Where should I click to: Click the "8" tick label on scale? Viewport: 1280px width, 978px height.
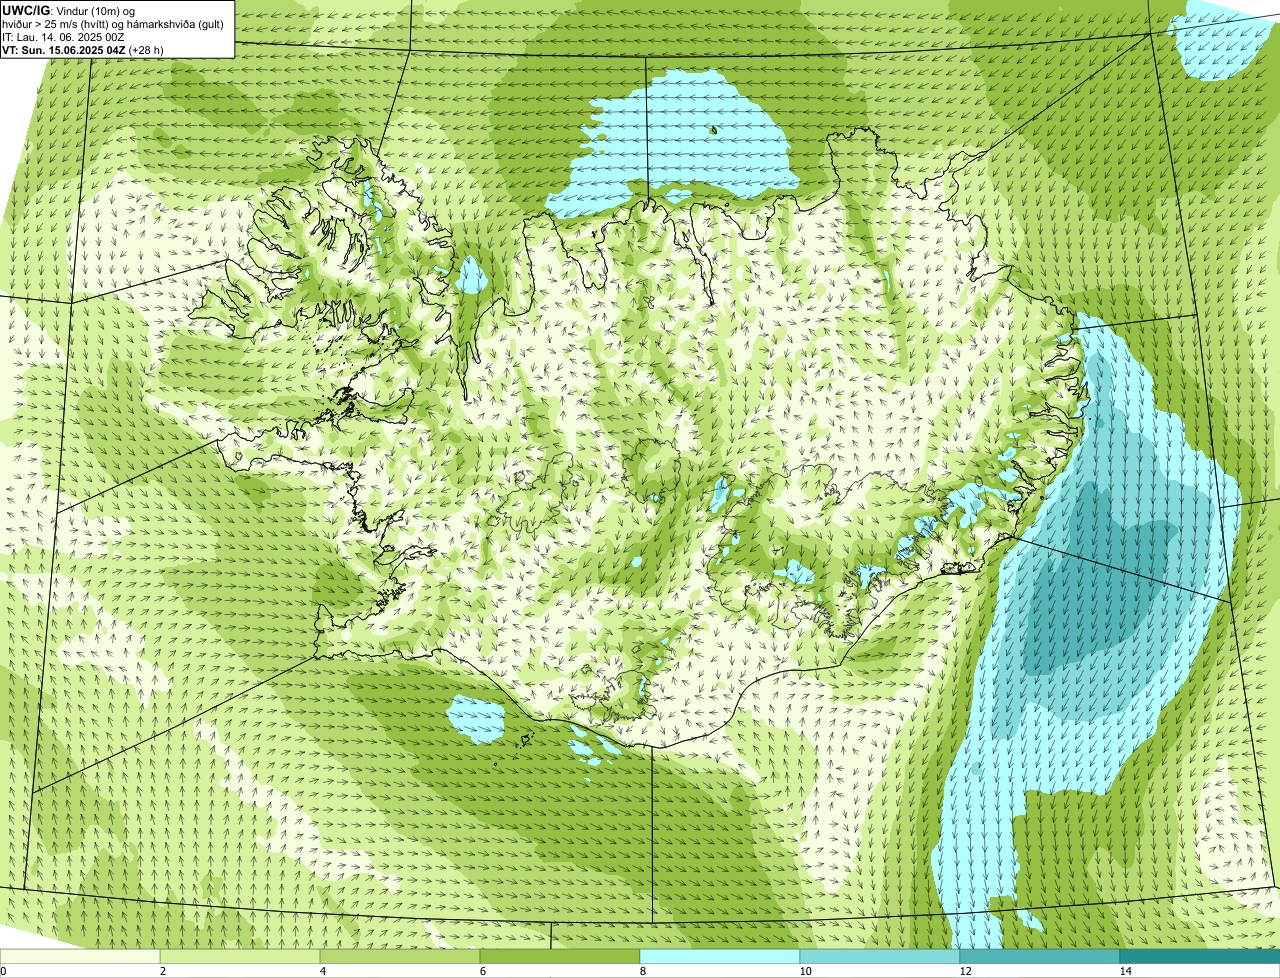pos(642,971)
